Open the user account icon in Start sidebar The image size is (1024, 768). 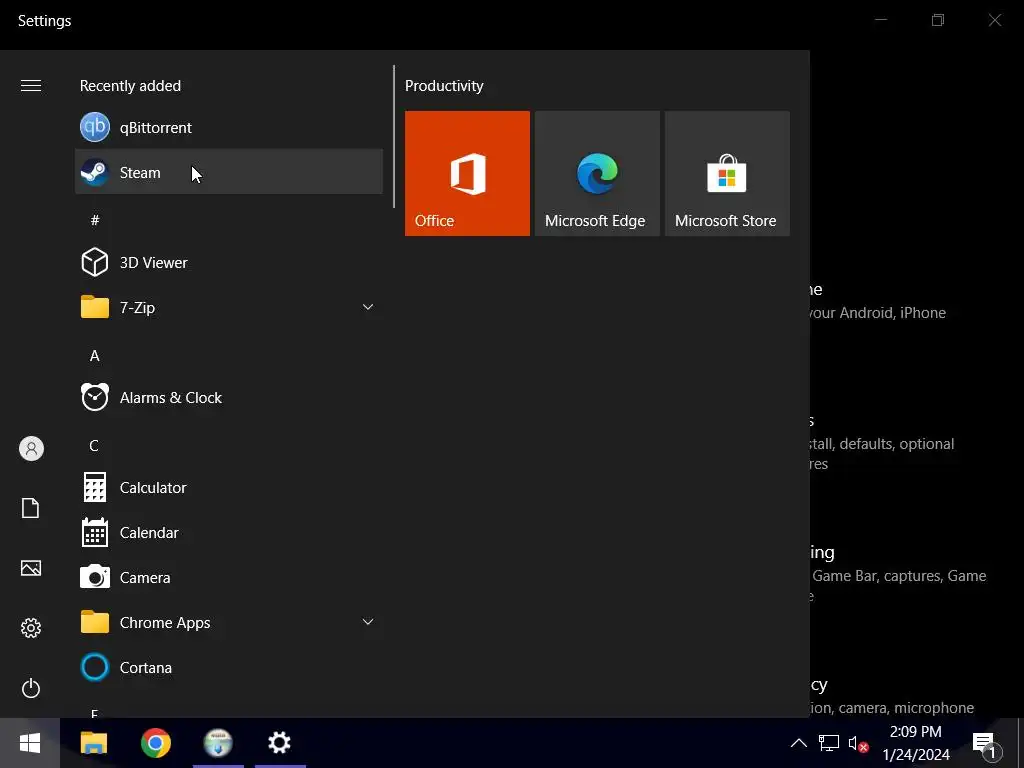coord(31,449)
